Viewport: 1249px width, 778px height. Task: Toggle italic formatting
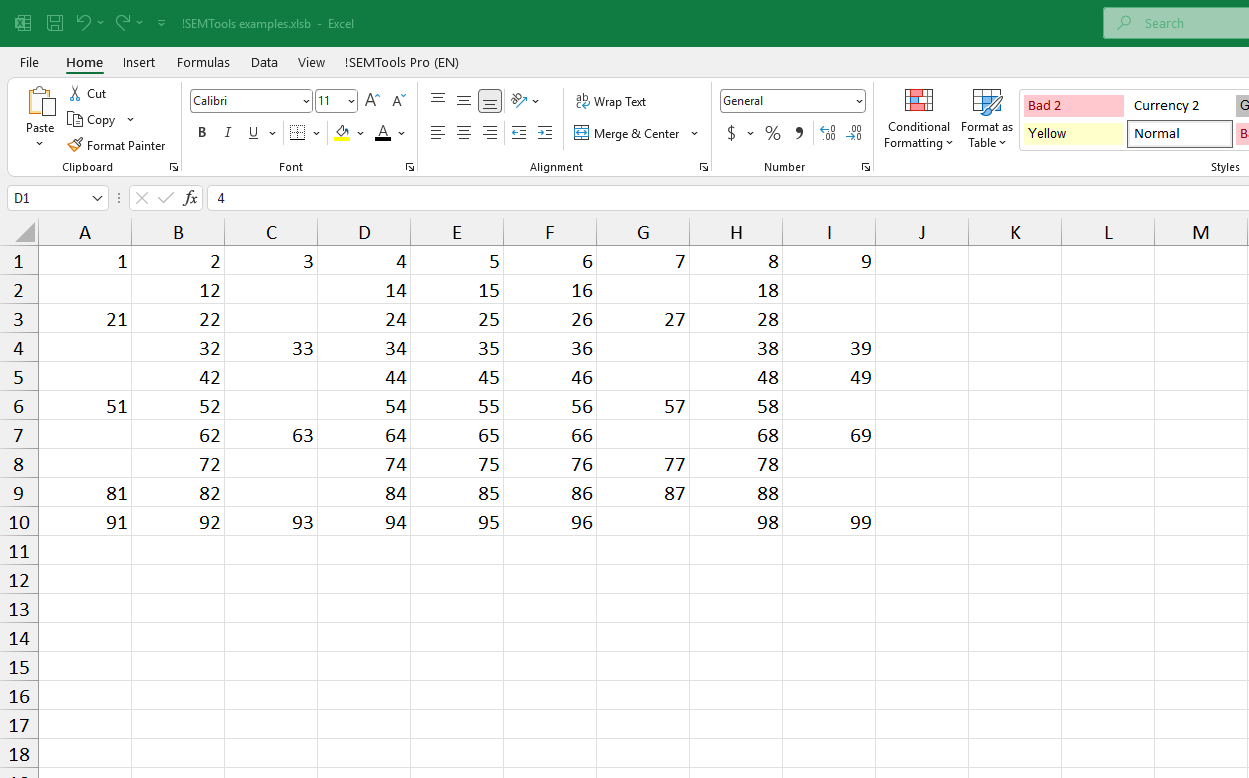point(227,132)
